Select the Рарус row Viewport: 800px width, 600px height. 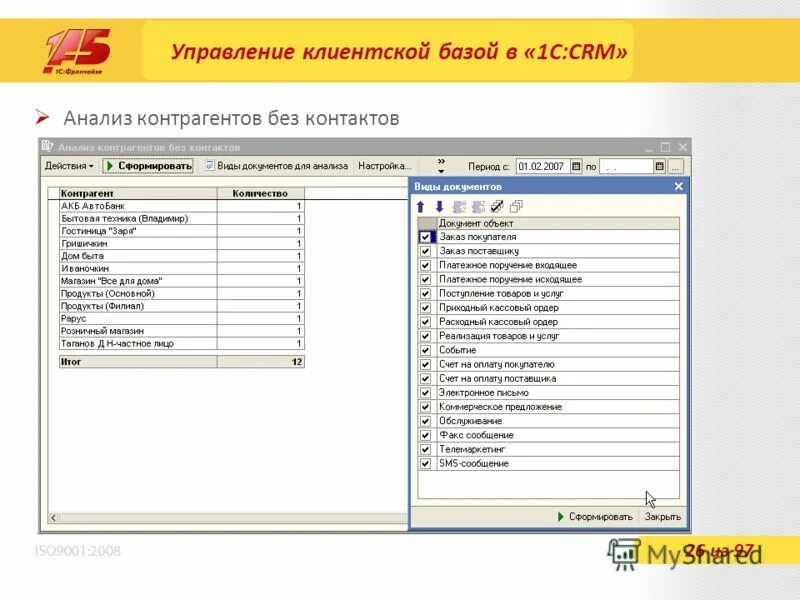tap(182, 318)
